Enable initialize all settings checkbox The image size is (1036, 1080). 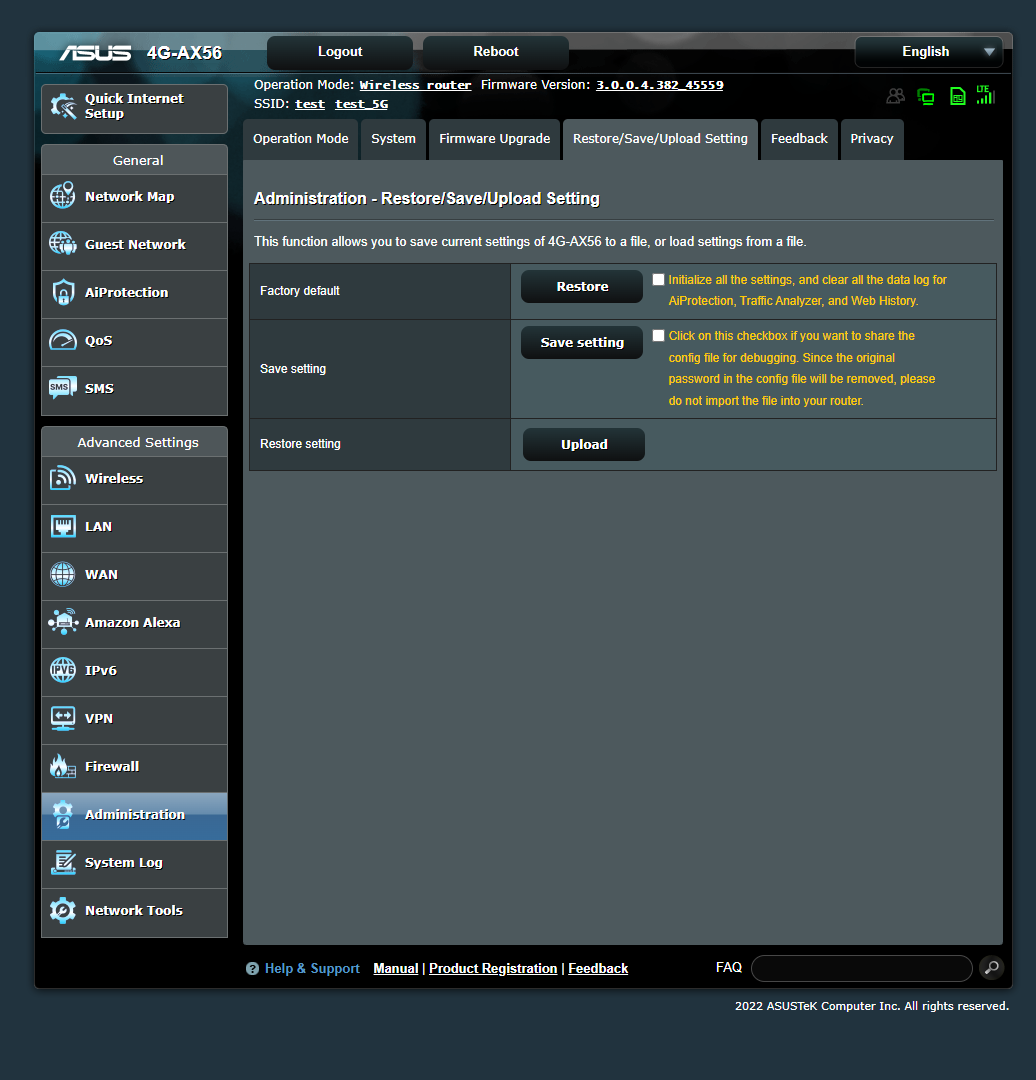[659, 279]
